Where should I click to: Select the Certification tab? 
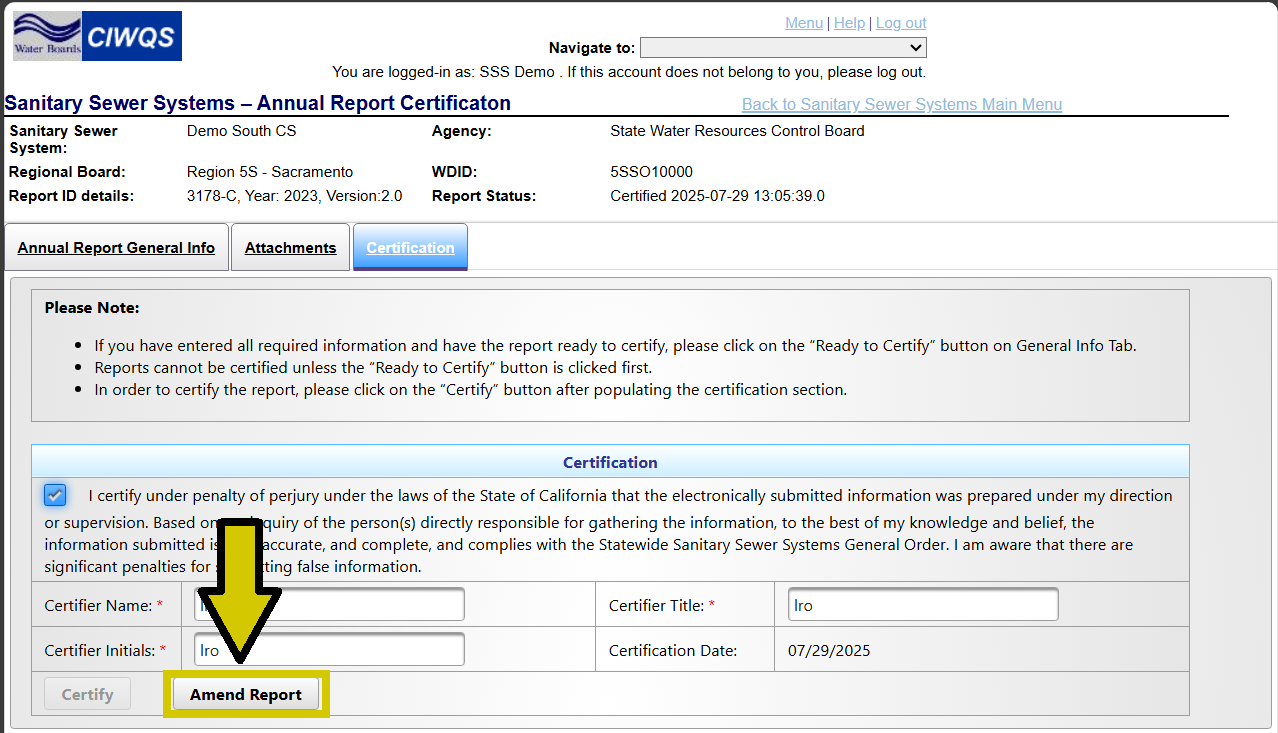[410, 247]
